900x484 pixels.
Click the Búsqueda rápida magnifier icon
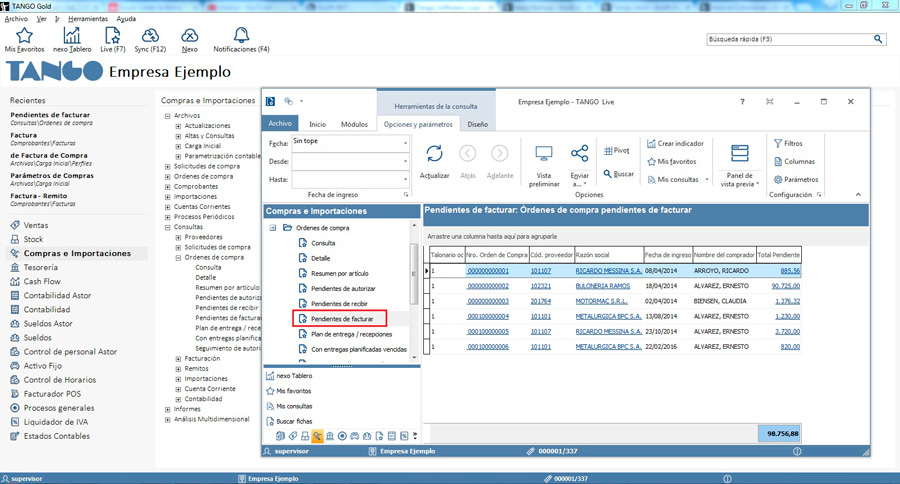click(x=878, y=39)
